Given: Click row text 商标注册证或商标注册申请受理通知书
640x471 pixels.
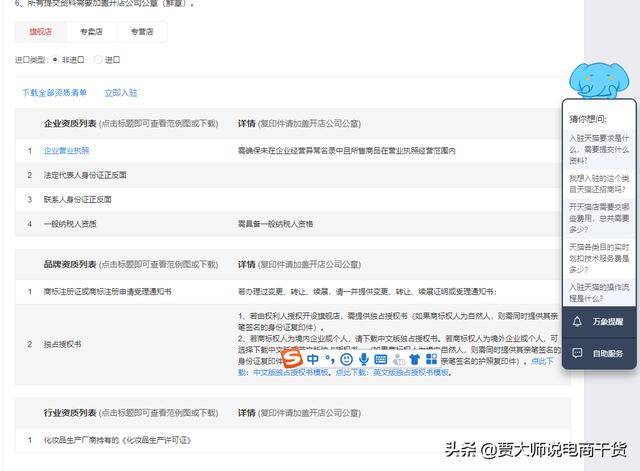Looking at the screenshot, I should tap(108, 291).
